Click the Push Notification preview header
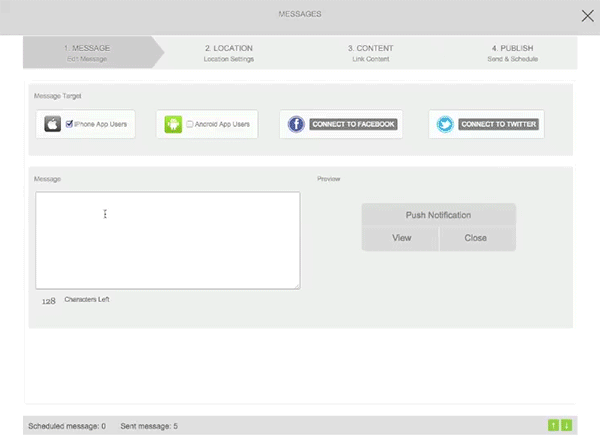 pyautogui.click(x=438, y=215)
